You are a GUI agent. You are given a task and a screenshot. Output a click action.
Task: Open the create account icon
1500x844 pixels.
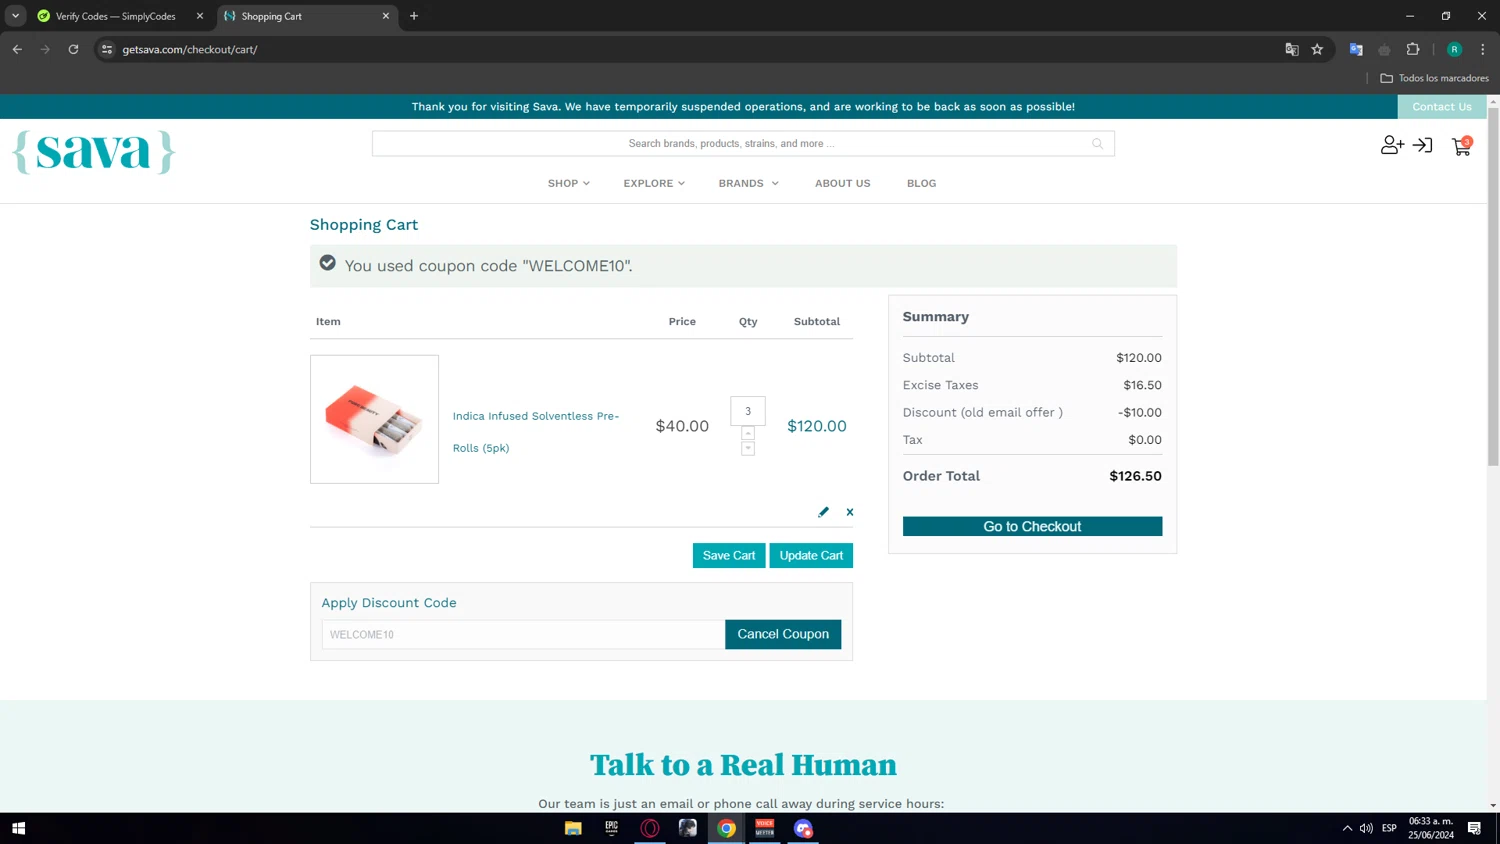coord(1392,146)
